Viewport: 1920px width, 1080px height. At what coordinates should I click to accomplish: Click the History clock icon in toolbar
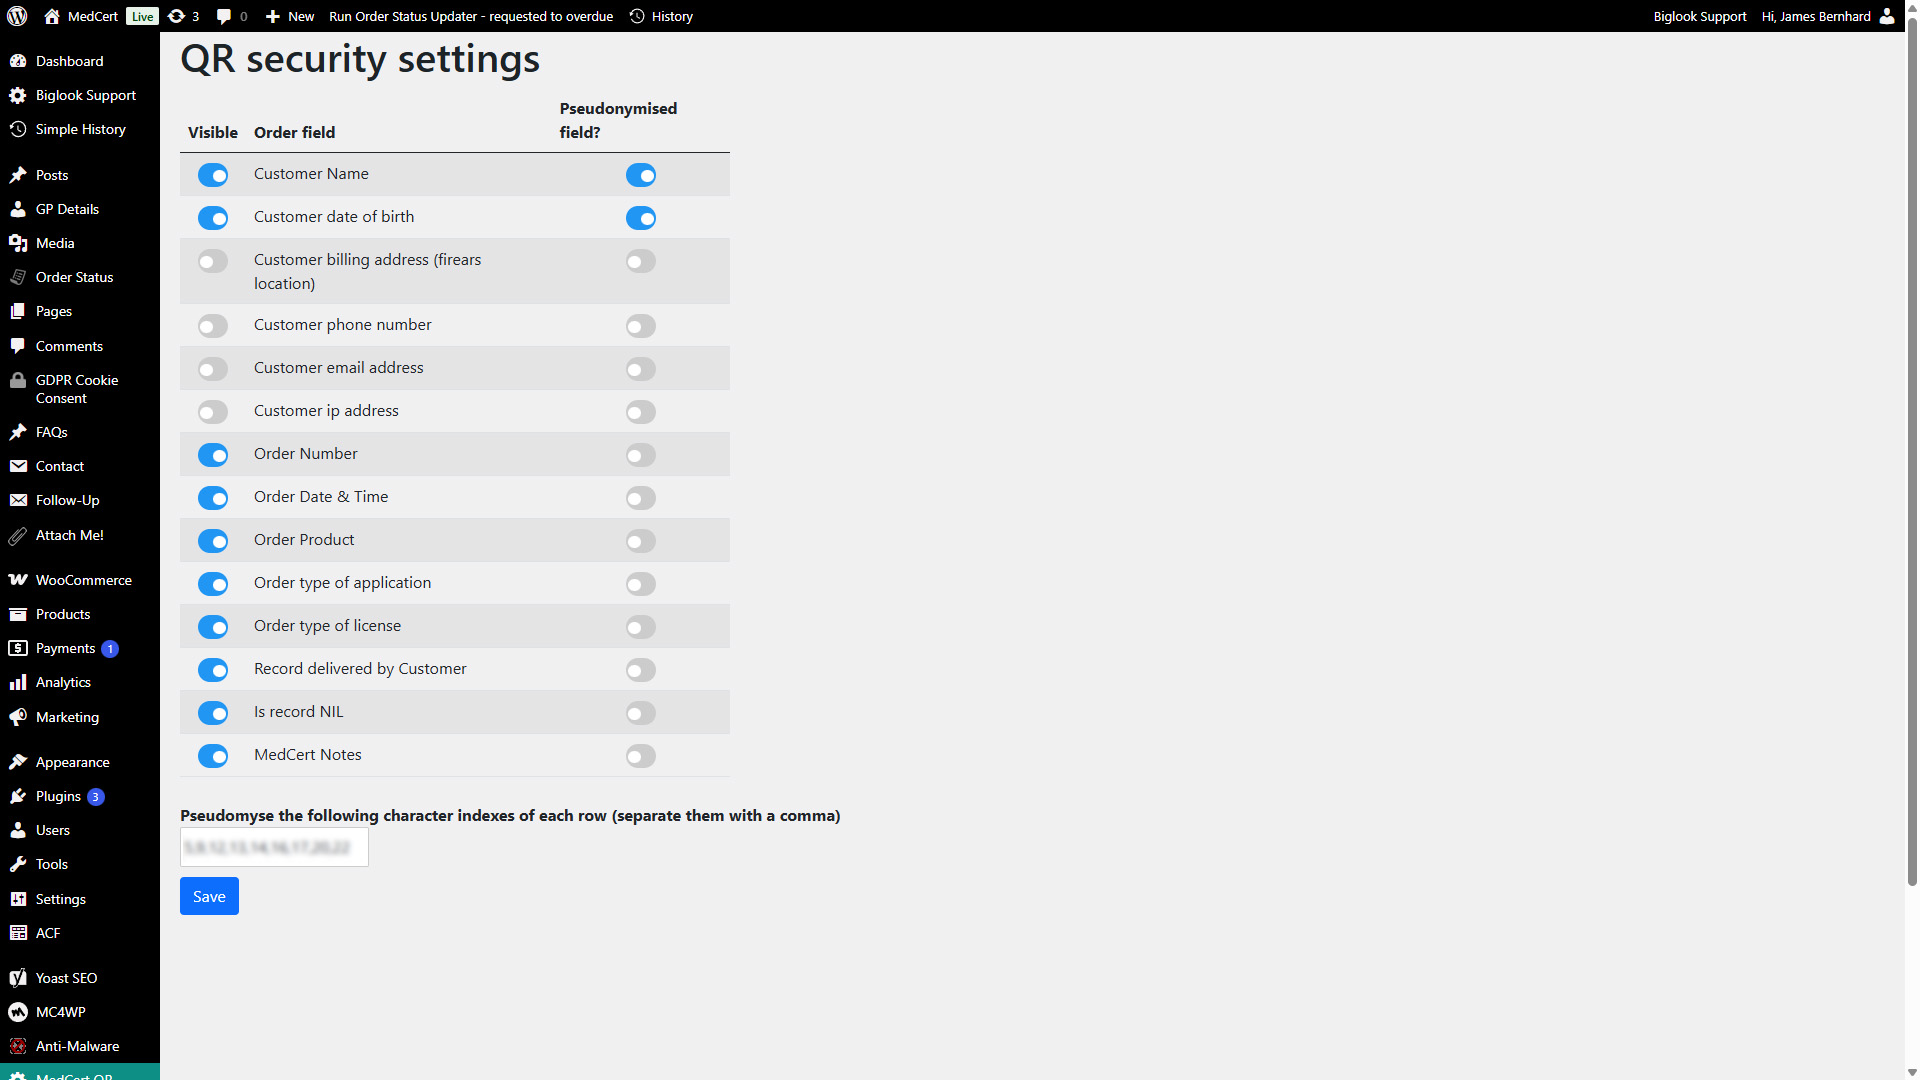point(637,16)
